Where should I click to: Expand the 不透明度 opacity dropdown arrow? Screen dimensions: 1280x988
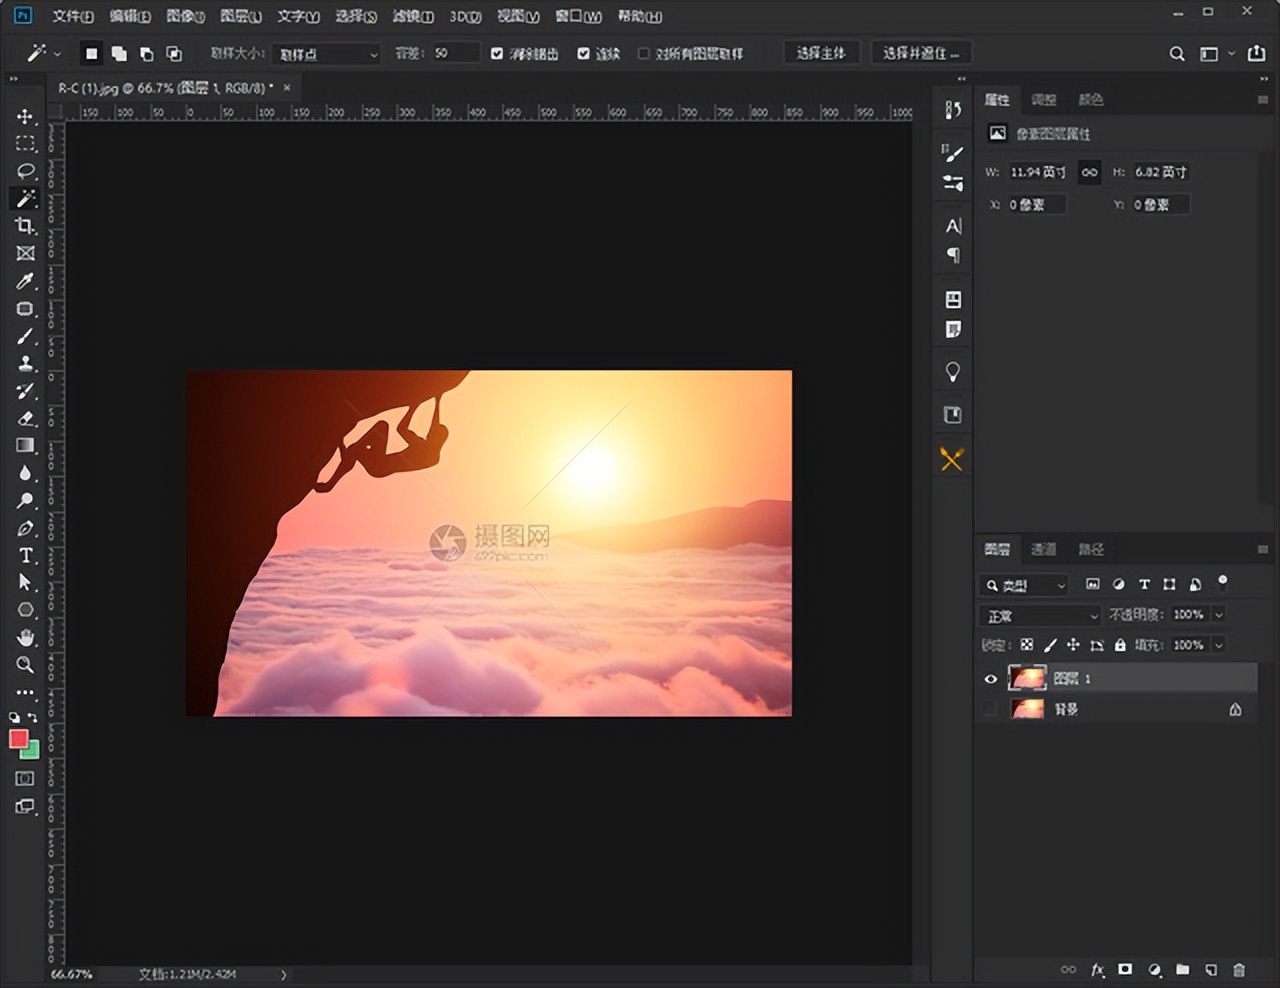[1218, 615]
